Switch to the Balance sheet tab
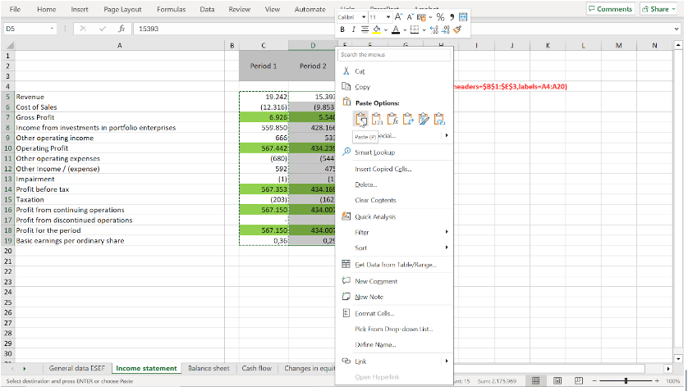The image size is (688, 391). click(208, 368)
